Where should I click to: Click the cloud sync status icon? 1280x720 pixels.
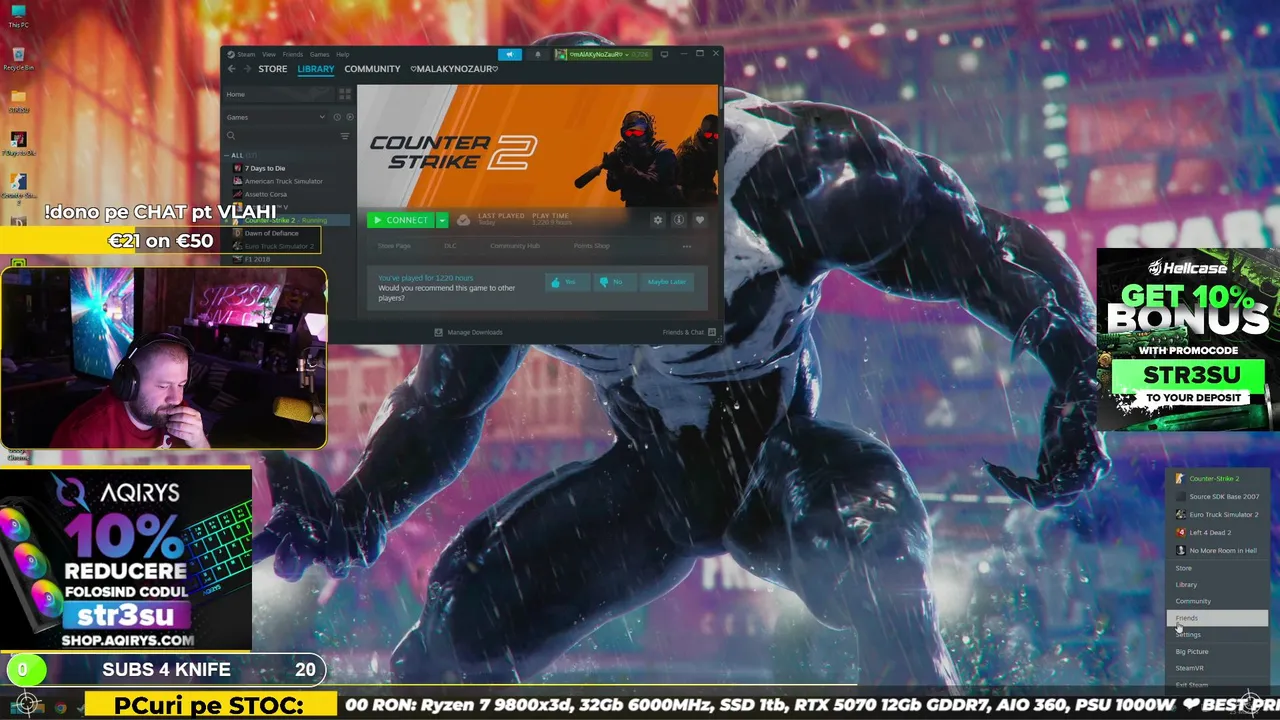click(x=463, y=220)
